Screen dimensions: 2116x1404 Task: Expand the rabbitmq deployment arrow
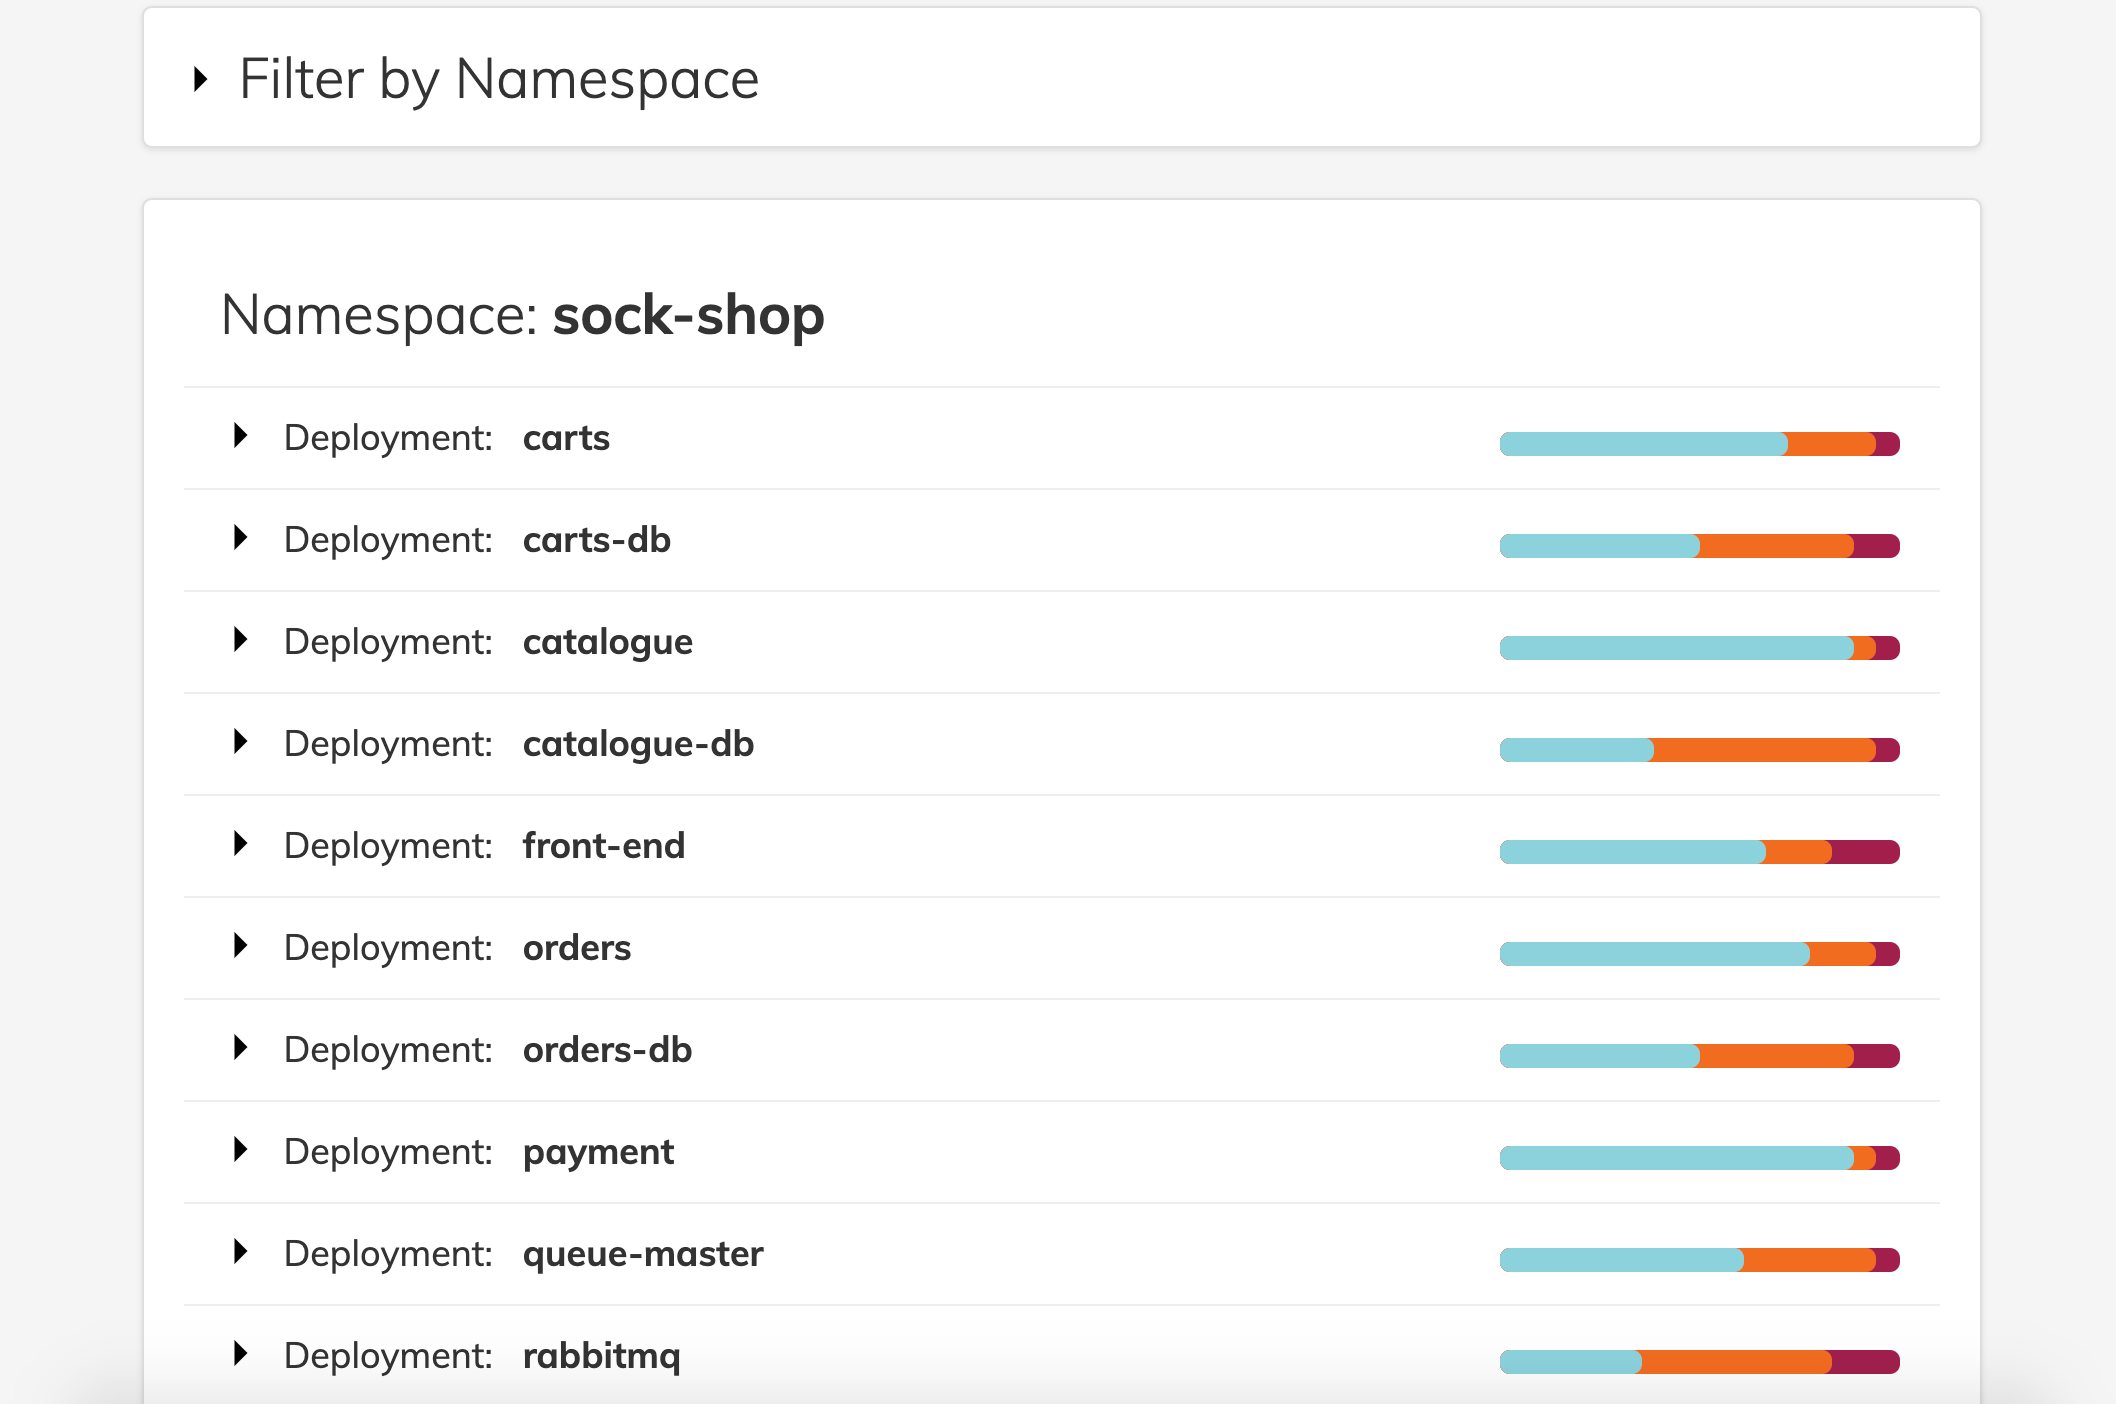click(x=240, y=1353)
